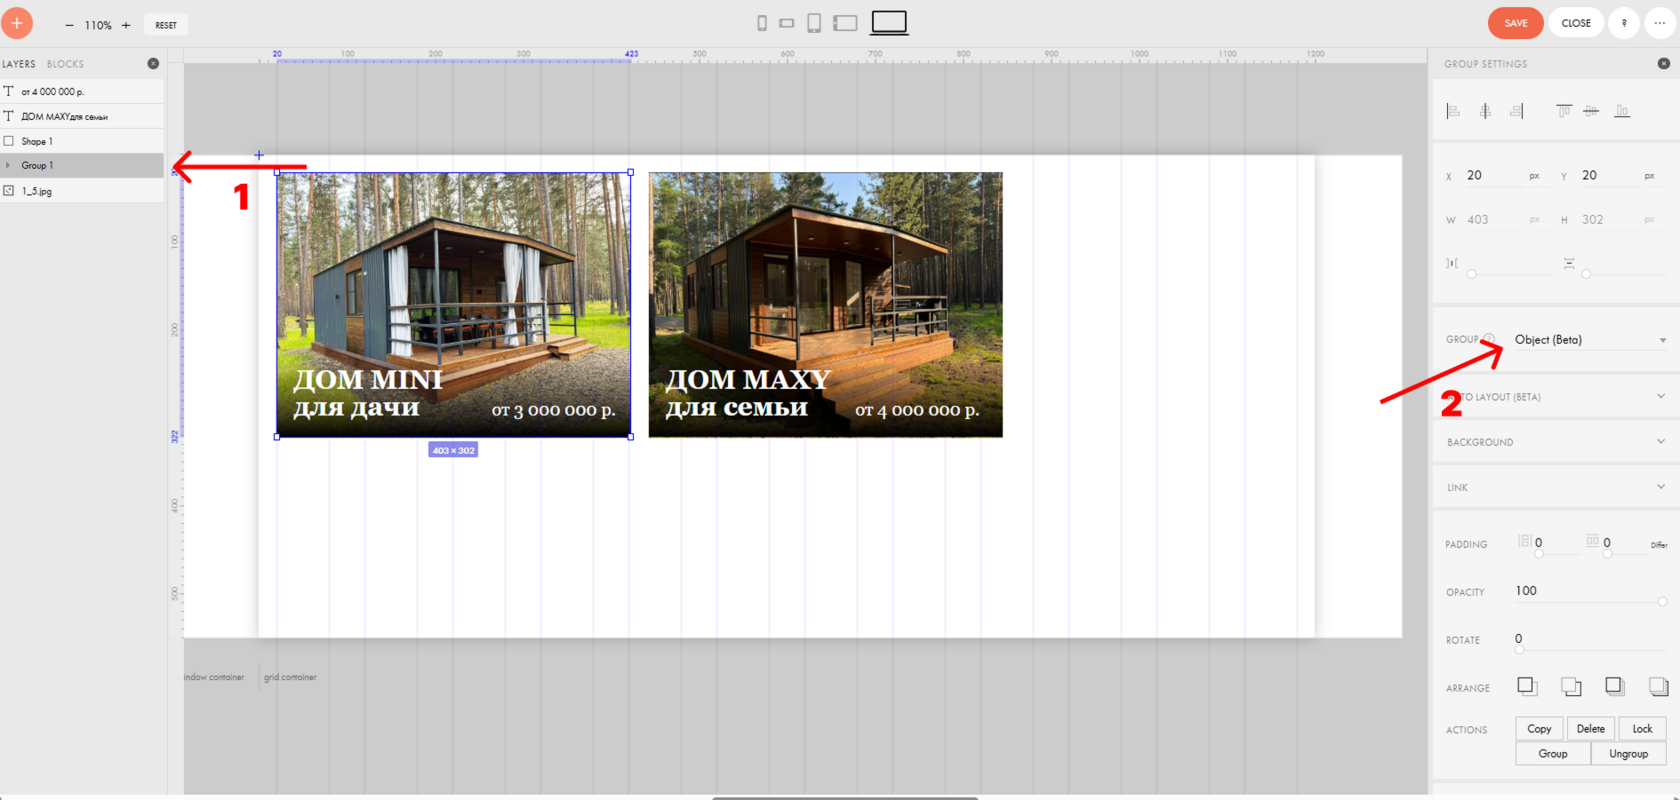Select the 'ДОМ MAXYдля семьи' layer
The image size is (1680, 800).
82,116
